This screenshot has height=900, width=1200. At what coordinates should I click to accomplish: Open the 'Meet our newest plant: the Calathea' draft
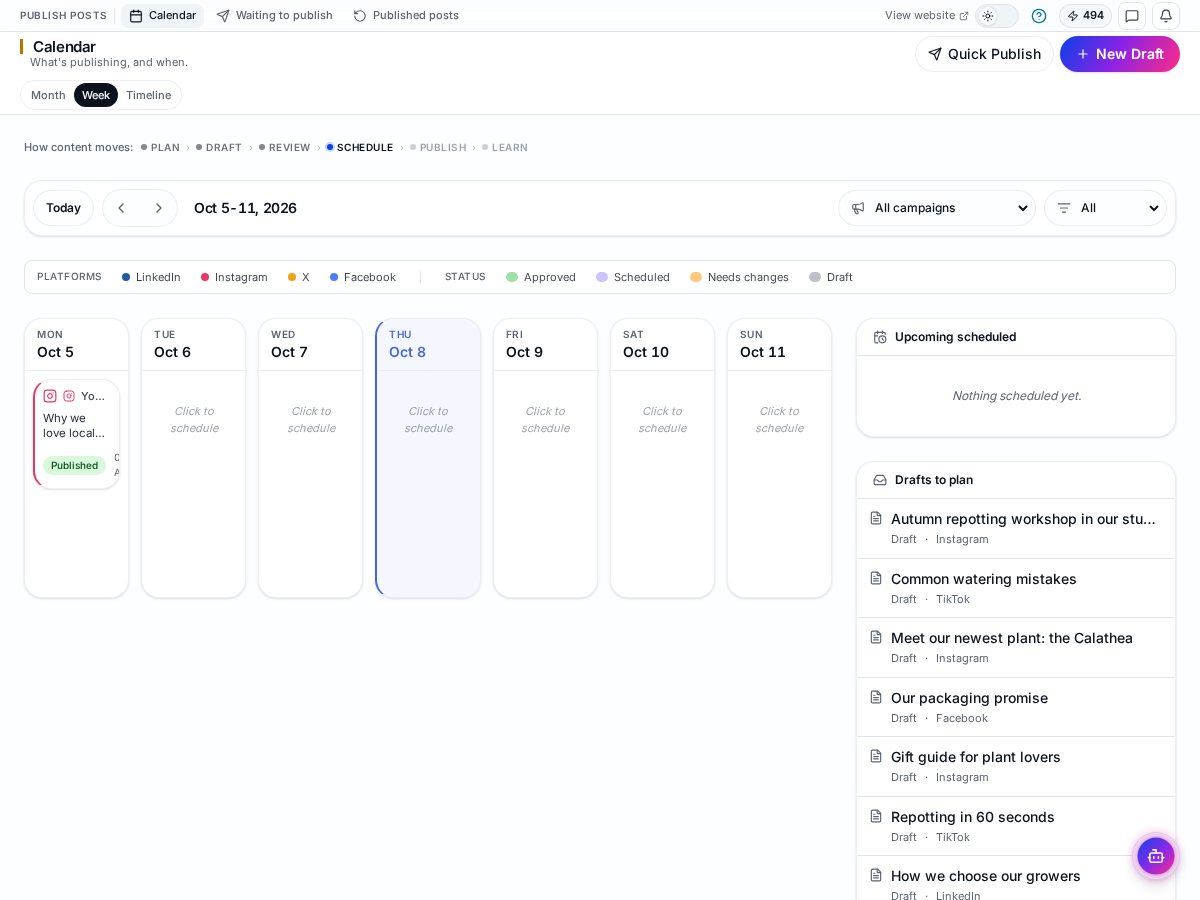click(x=1016, y=647)
